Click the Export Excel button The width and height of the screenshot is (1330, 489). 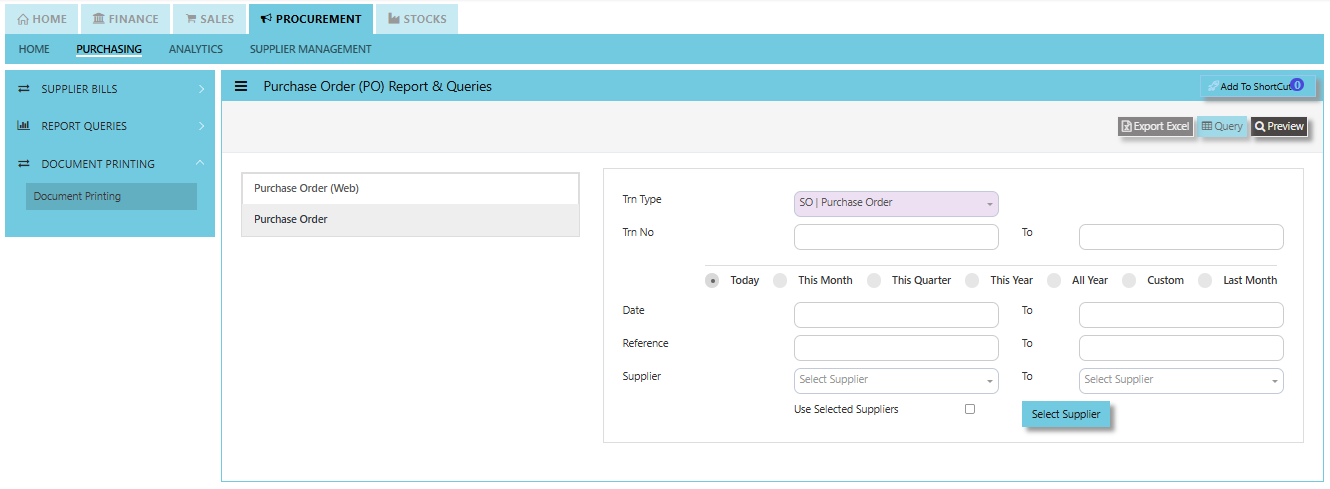(x=1155, y=127)
